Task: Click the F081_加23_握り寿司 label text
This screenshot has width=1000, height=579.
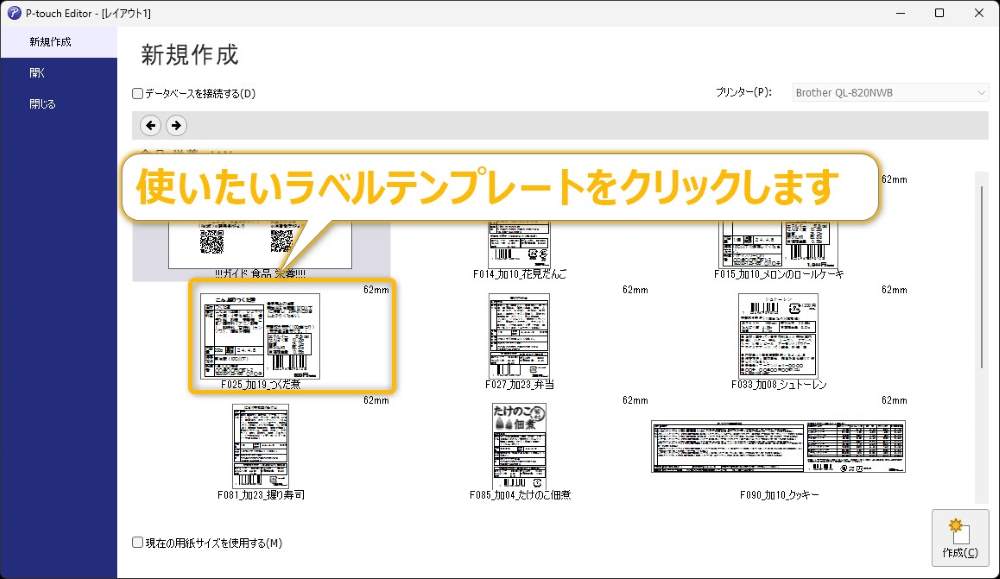Action: click(x=260, y=495)
